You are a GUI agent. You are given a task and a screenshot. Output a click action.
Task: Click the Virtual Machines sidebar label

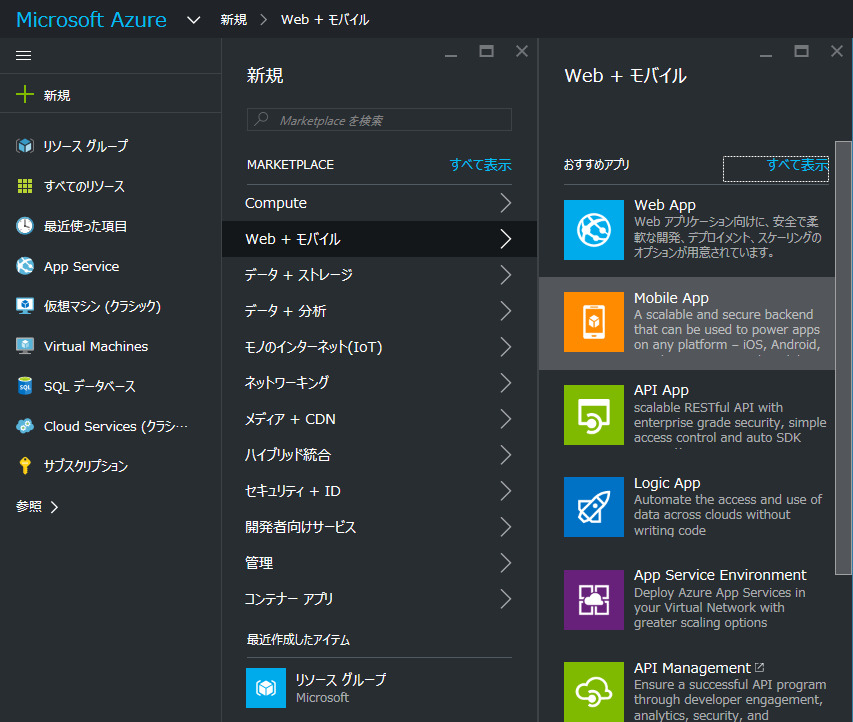click(x=96, y=346)
